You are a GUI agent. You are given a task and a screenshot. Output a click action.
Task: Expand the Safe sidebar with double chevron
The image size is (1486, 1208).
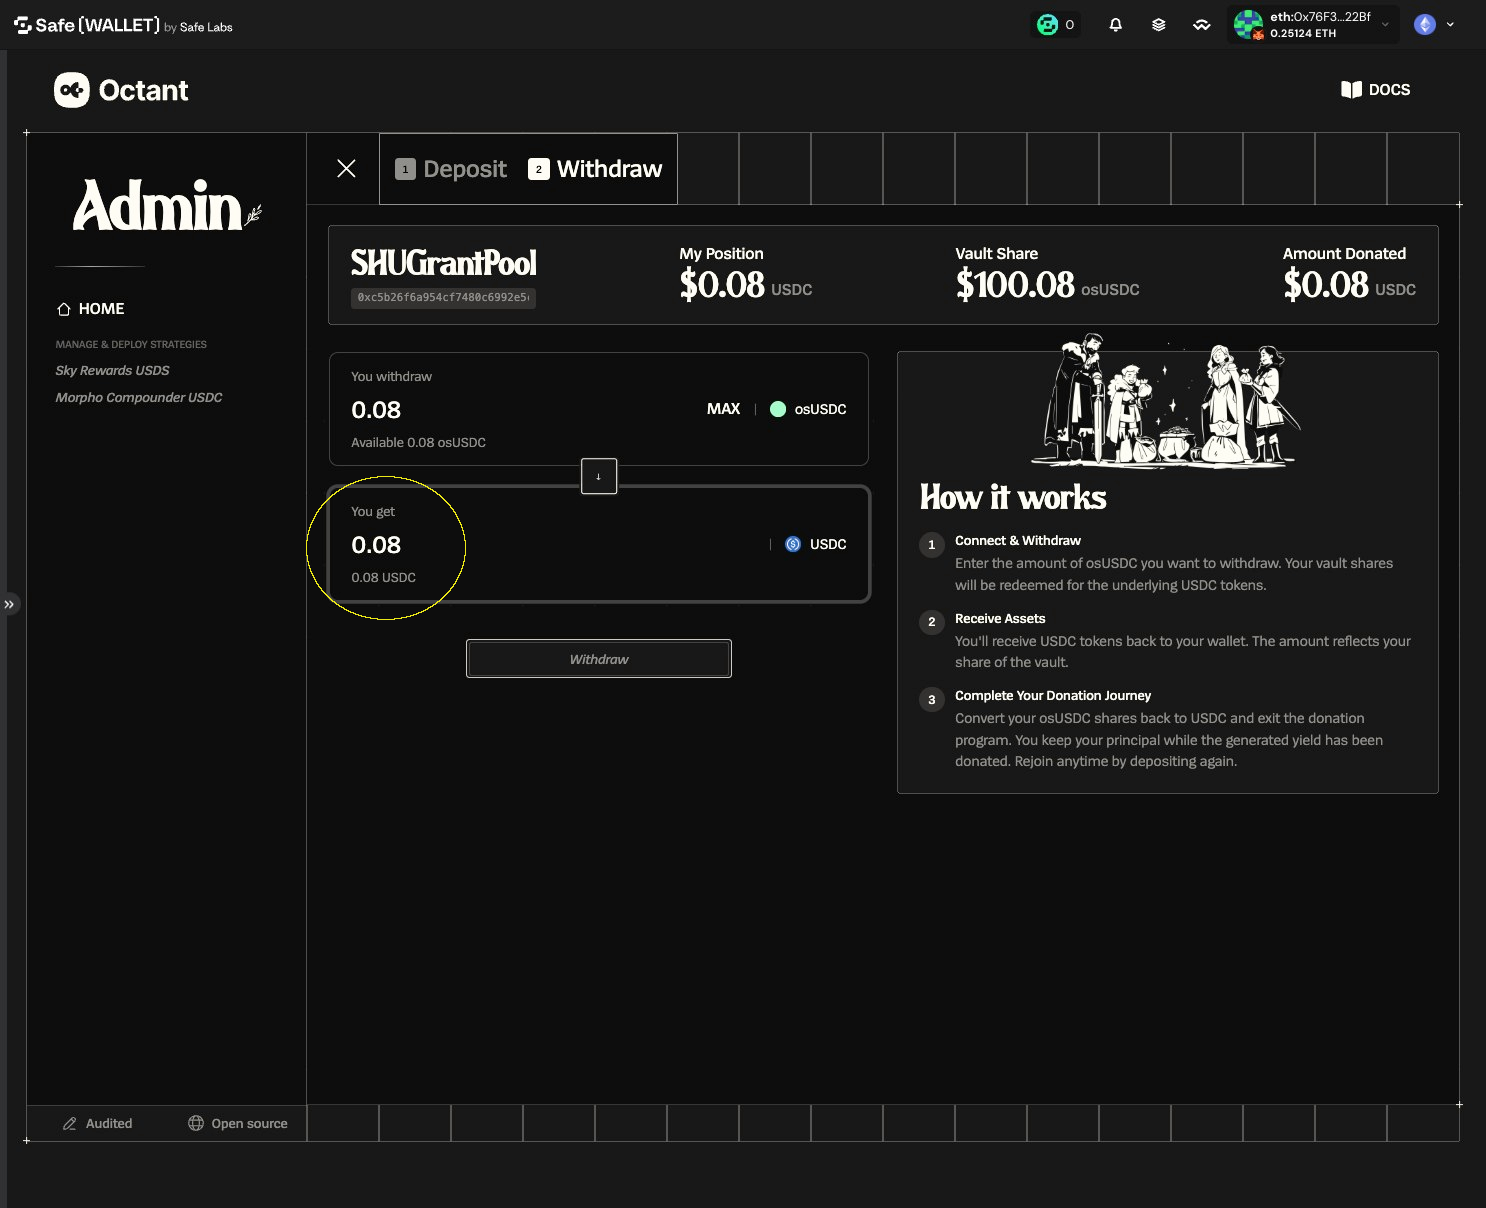click(x=9, y=604)
